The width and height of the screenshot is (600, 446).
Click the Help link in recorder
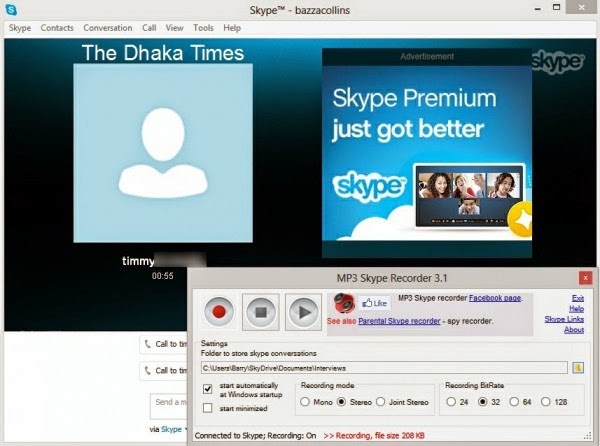click(x=576, y=308)
